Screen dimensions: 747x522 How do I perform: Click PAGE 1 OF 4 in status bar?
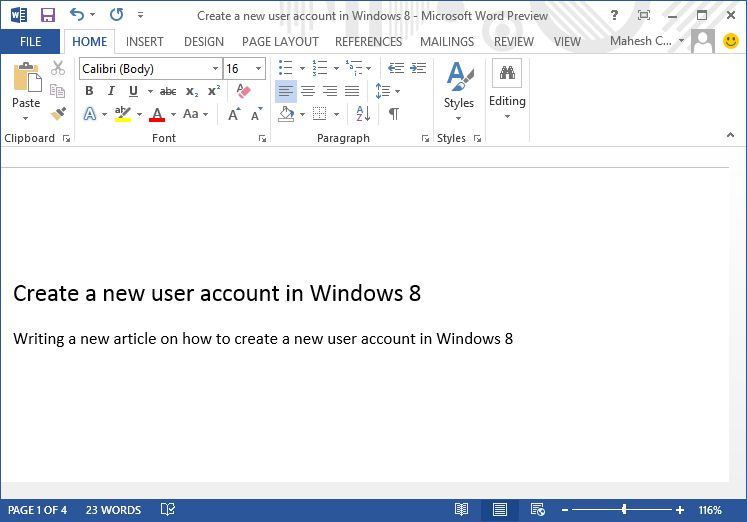[37, 510]
